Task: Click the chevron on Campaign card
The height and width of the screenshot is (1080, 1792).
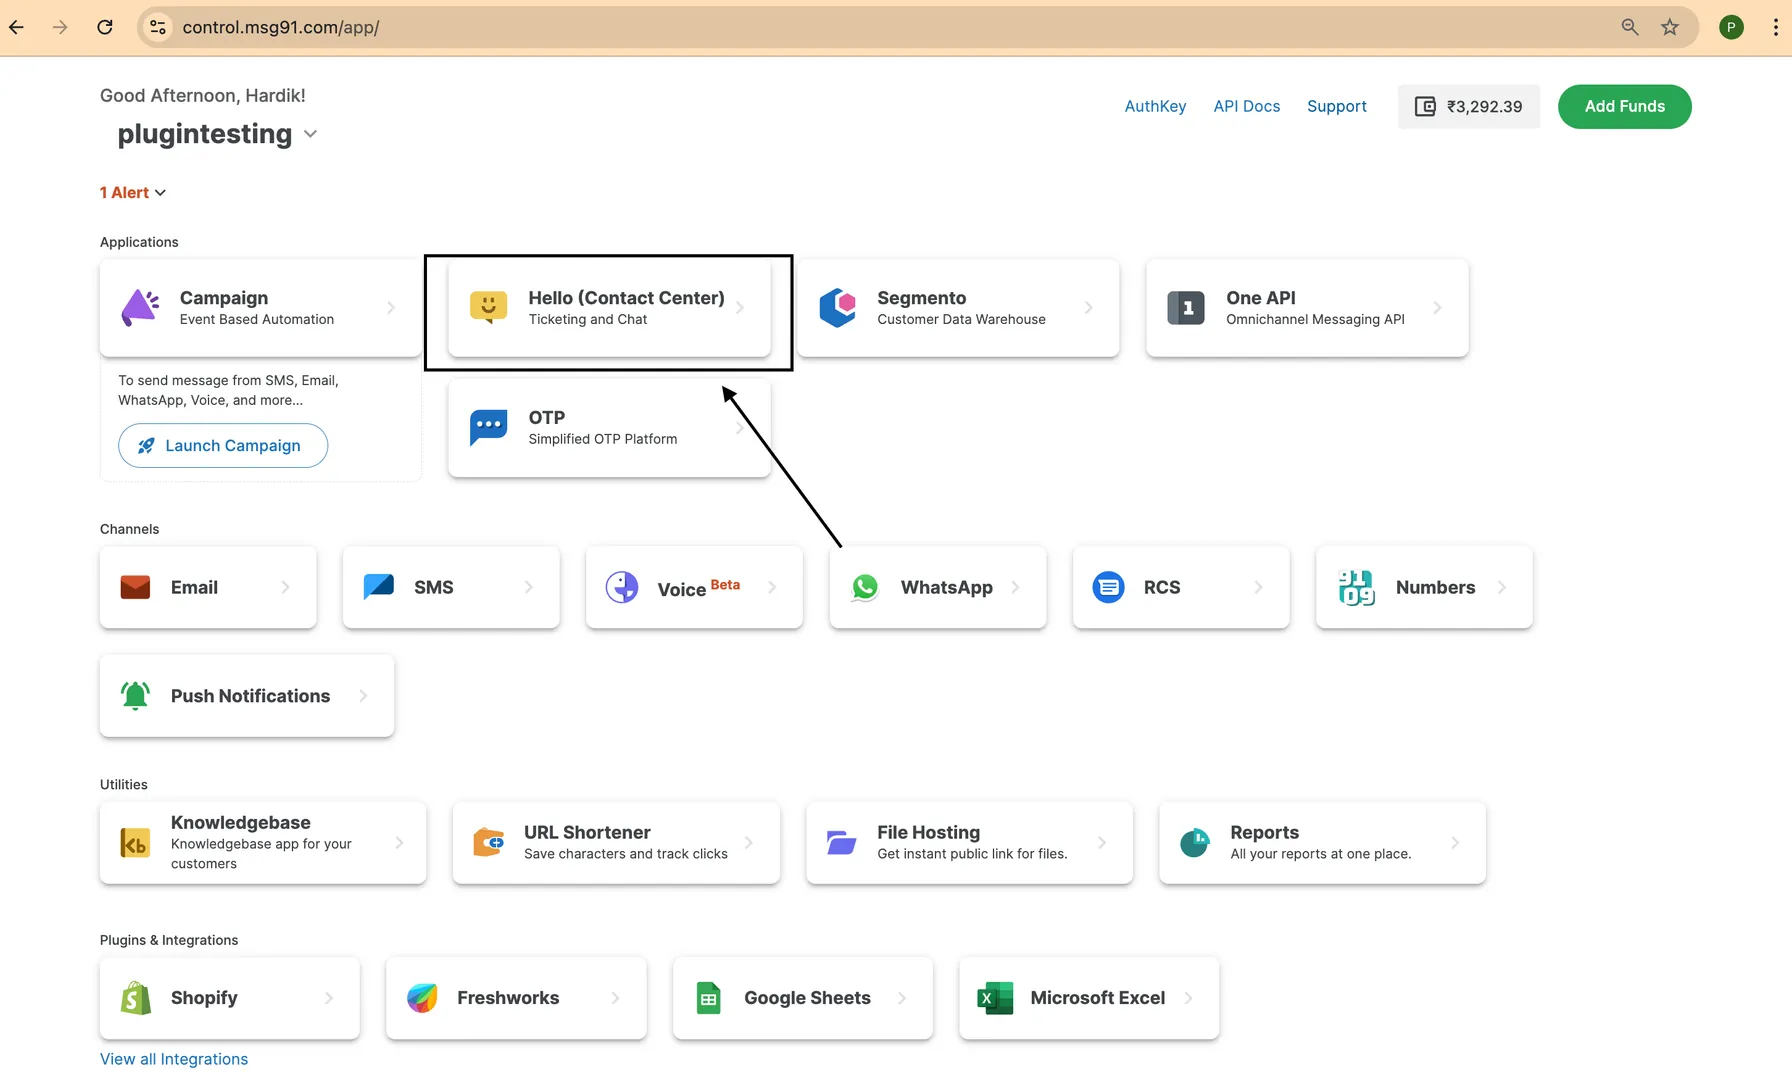Action: (391, 308)
